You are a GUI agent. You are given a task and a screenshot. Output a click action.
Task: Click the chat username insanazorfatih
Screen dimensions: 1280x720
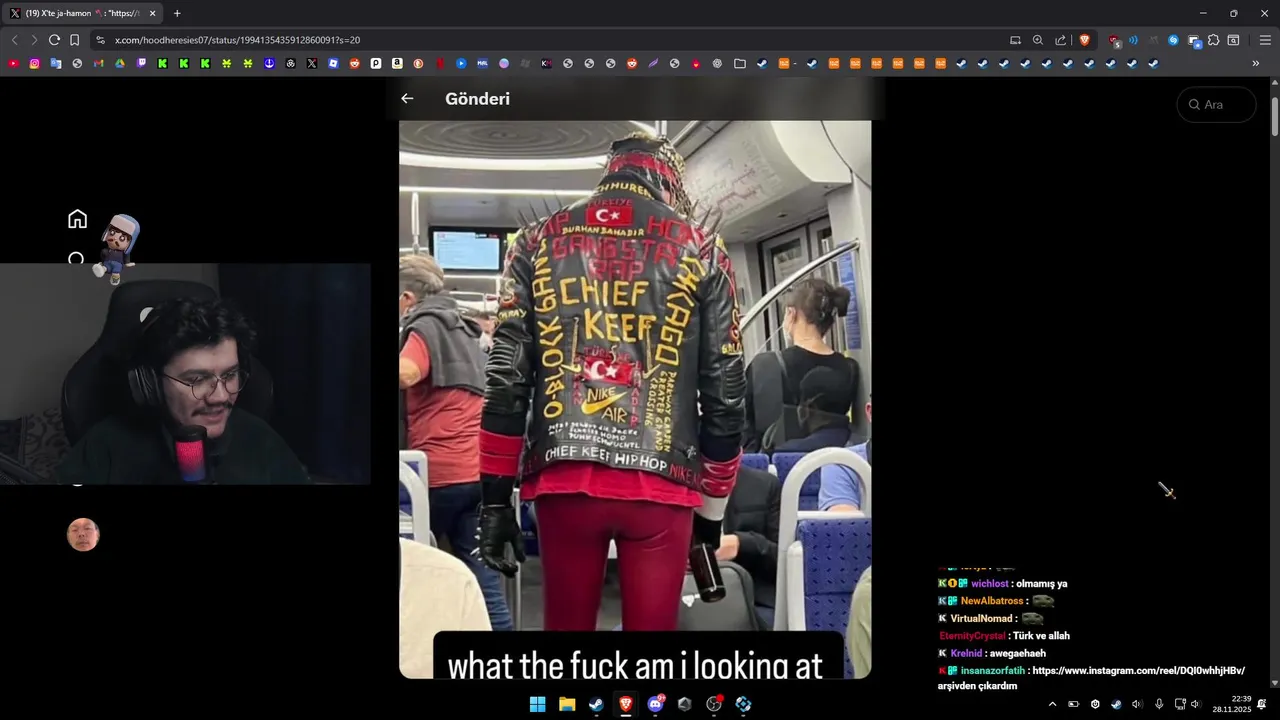coord(992,670)
